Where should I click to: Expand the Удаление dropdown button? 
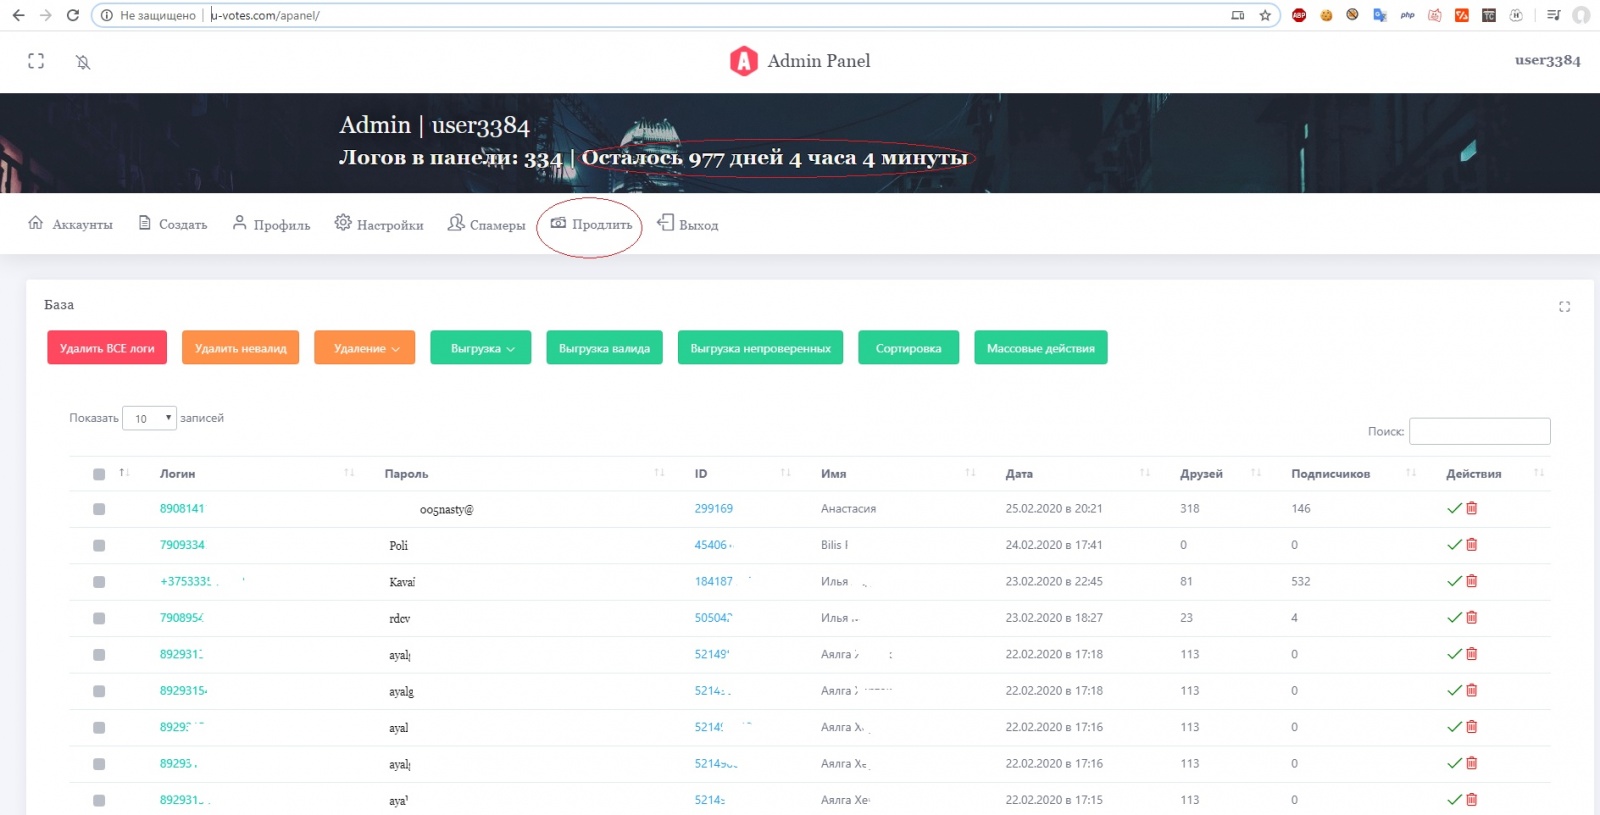(365, 348)
